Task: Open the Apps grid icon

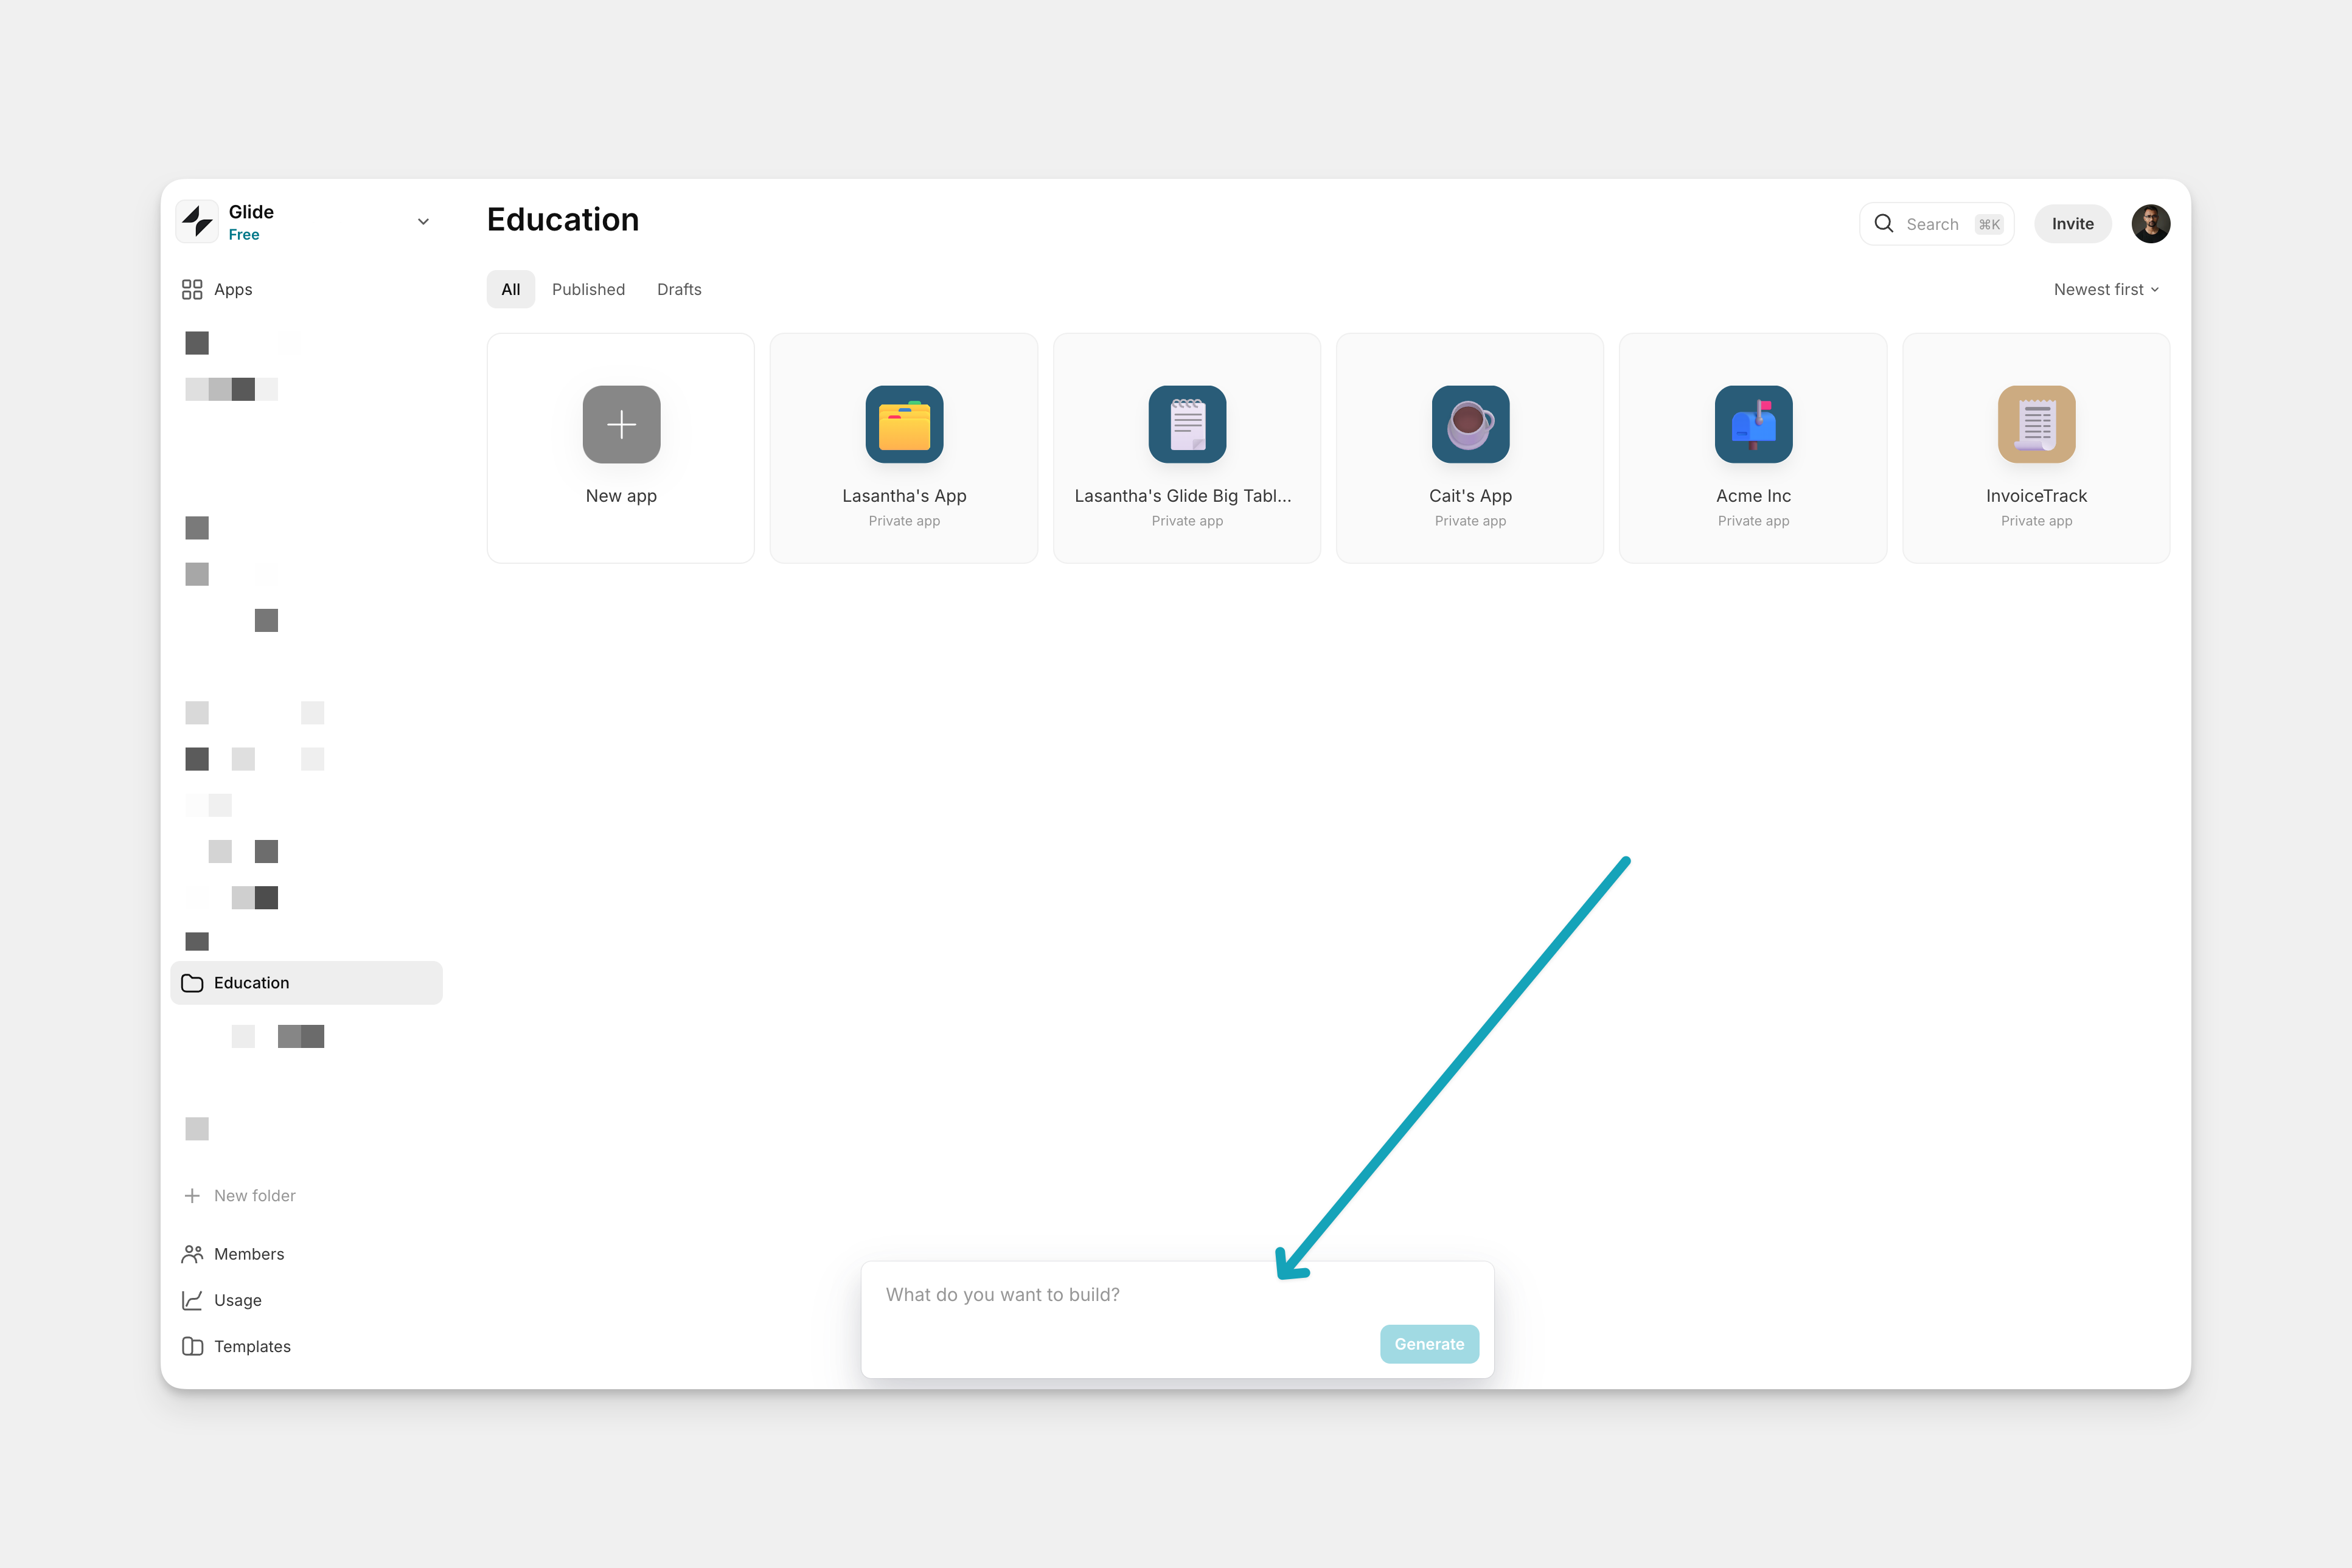Action: coord(192,289)
